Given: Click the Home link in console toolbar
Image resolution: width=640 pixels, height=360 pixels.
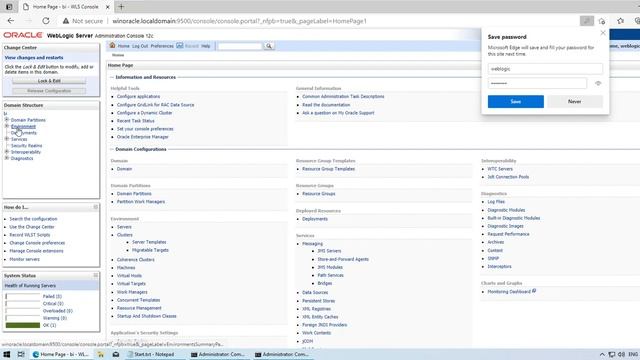Looking at the screenshot, I should 124,46.
